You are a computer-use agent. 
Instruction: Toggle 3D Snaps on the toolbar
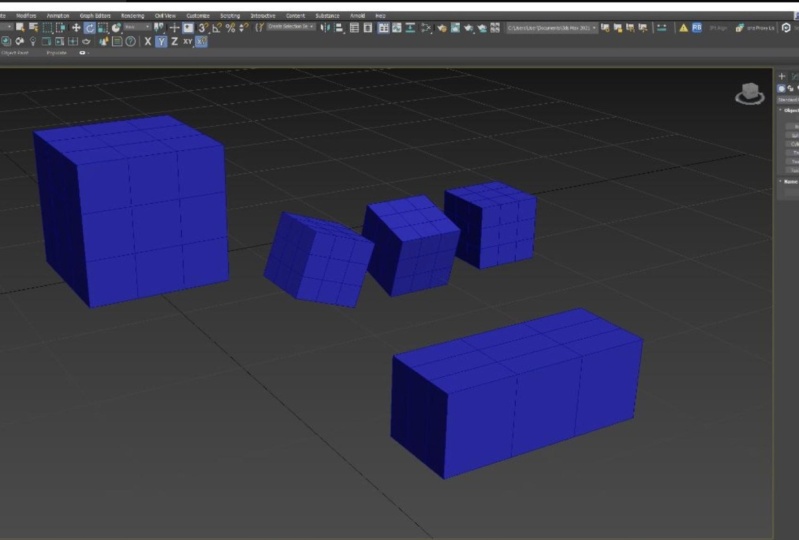point(203,28)
